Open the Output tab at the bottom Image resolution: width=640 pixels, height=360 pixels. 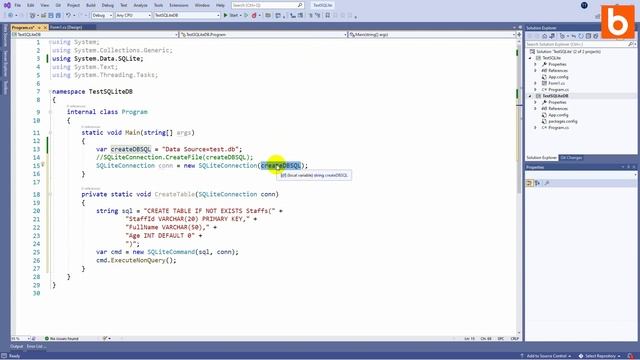pos(17,347)
